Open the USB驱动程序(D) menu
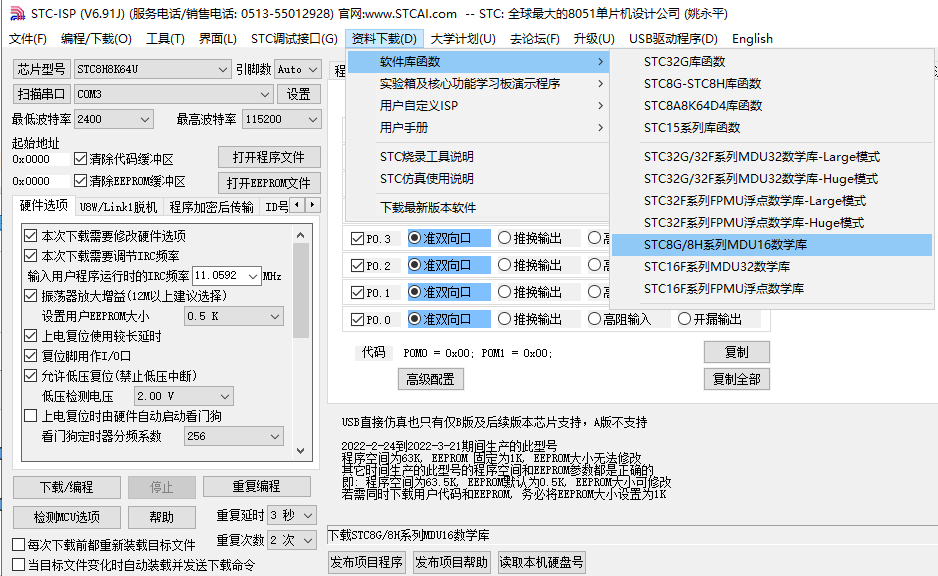Viewport: 938px width, 576px height. click(x=673, y=39)
